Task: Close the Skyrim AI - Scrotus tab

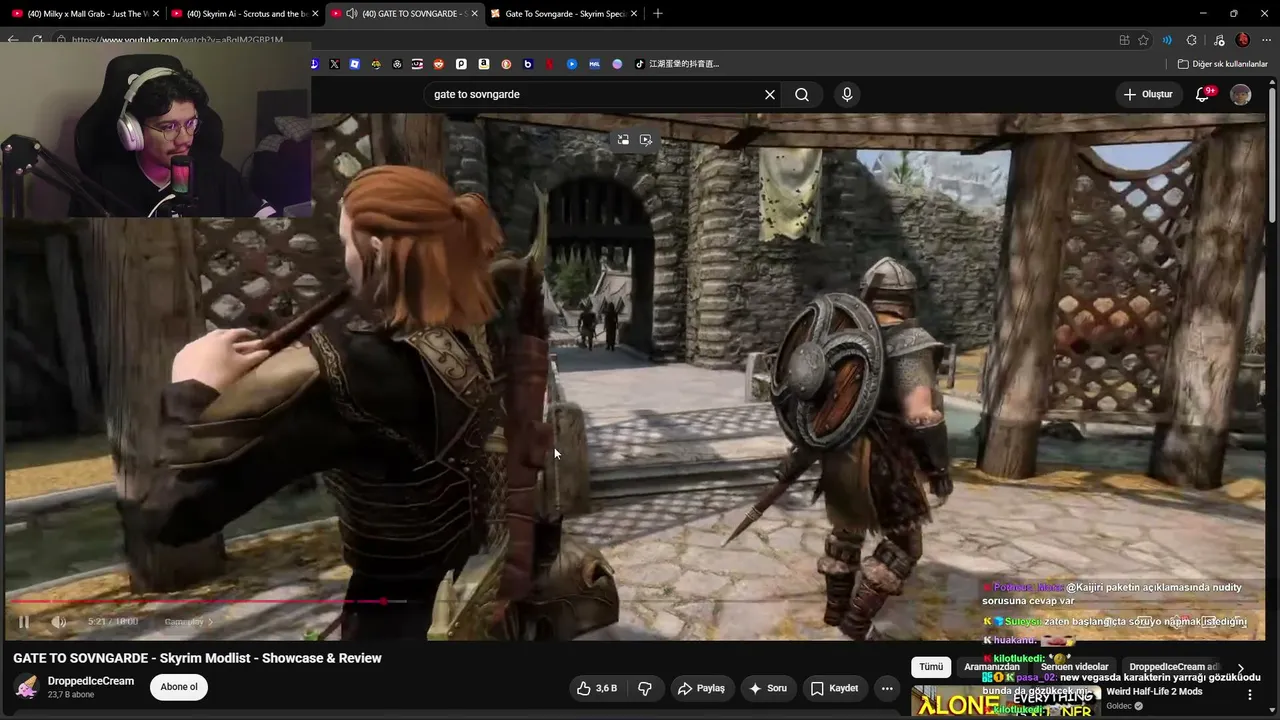Action: pyautogui.click(x=315, y=14)
